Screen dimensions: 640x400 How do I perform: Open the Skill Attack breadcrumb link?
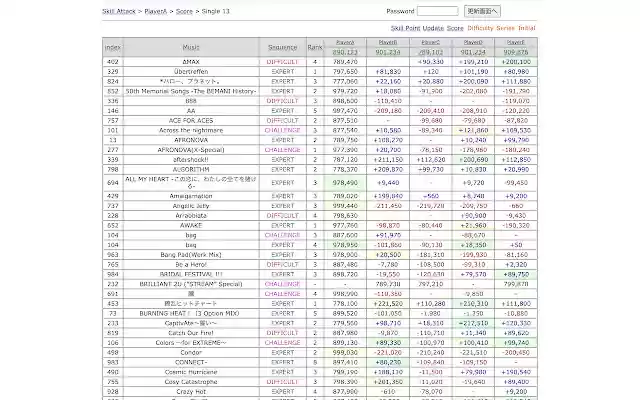pos(119,11)
